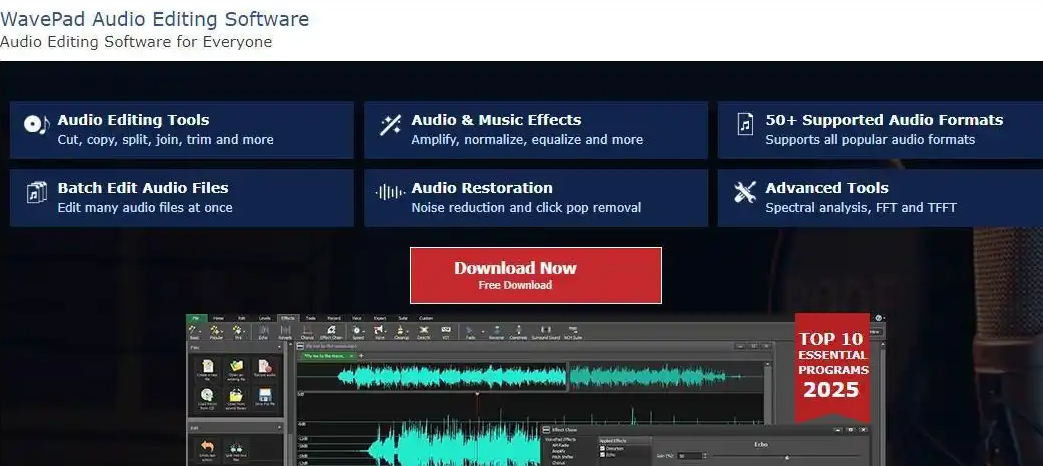Click the Split into two files icon
The width and height of the screenshot is (1043, 466).
236,449
